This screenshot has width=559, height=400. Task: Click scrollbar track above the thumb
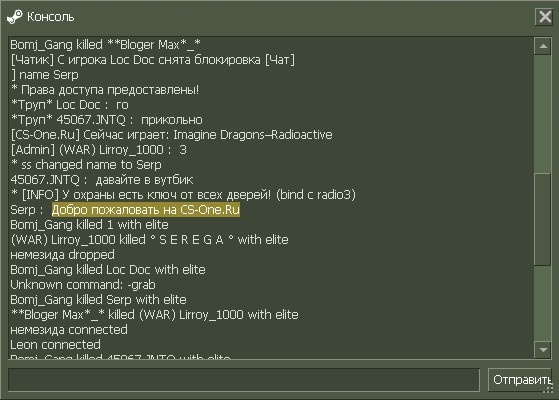coord(543,114)
